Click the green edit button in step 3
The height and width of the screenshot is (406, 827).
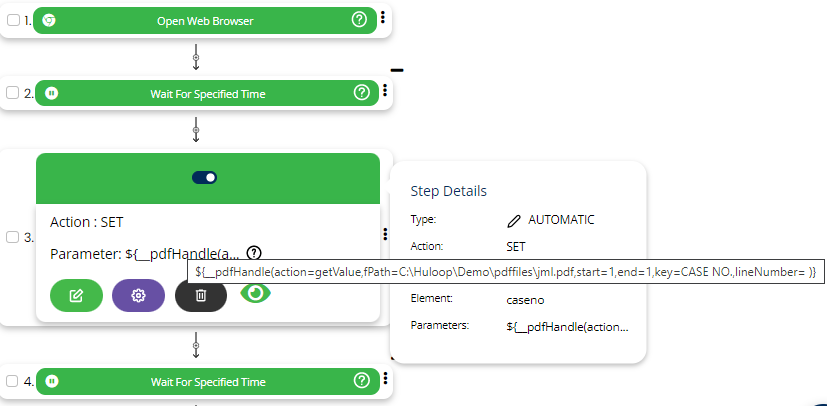click(76, 296)
